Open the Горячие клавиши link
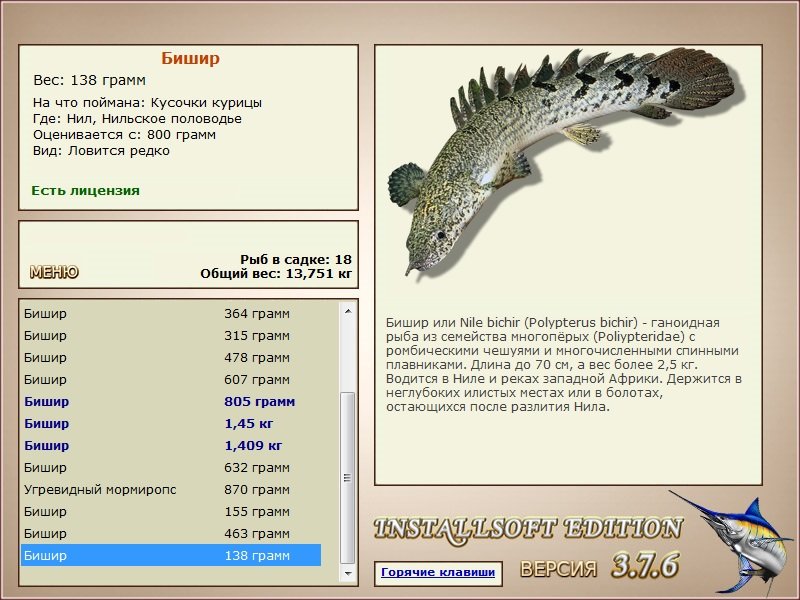800x600 pixels. point(438,572)
